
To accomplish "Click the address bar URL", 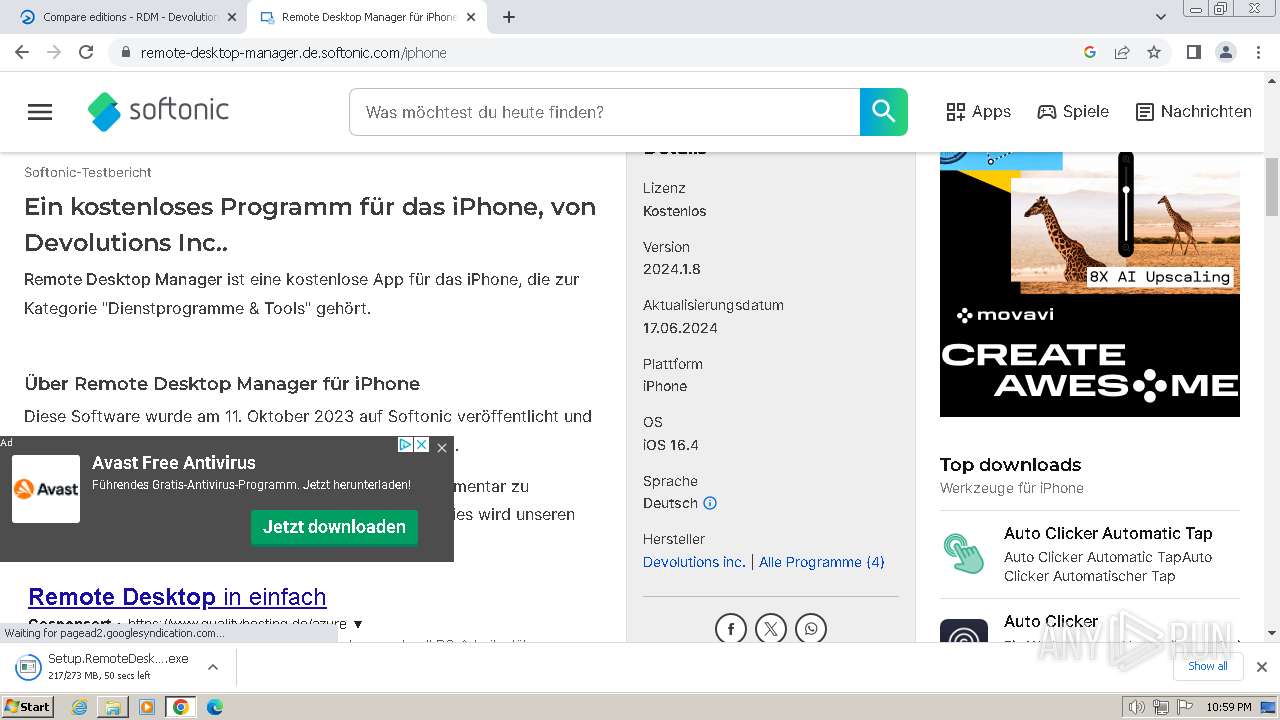I will click(294, 53).
